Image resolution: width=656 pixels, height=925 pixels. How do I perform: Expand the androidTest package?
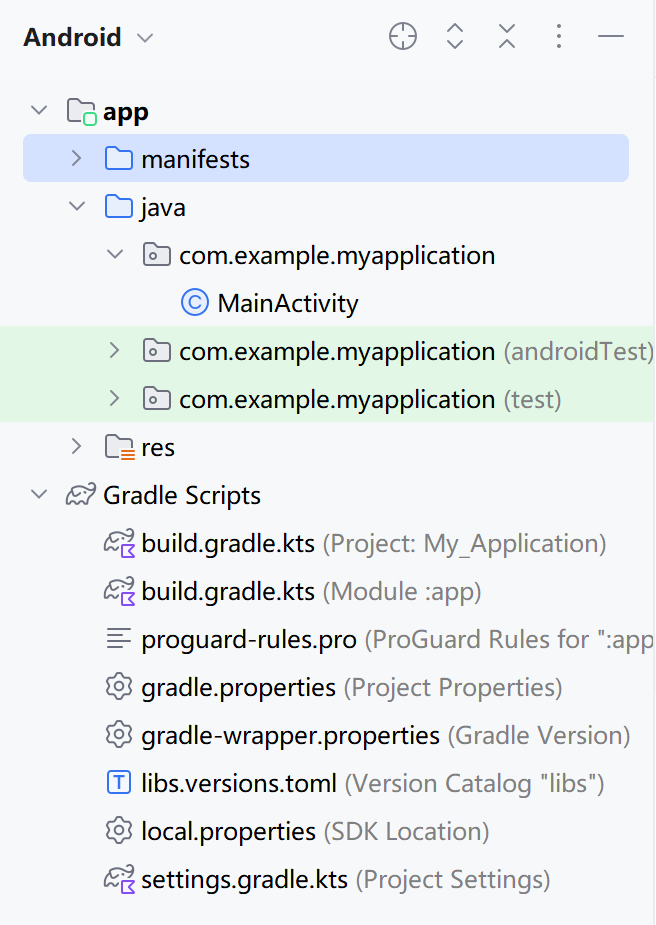(114, 351)
